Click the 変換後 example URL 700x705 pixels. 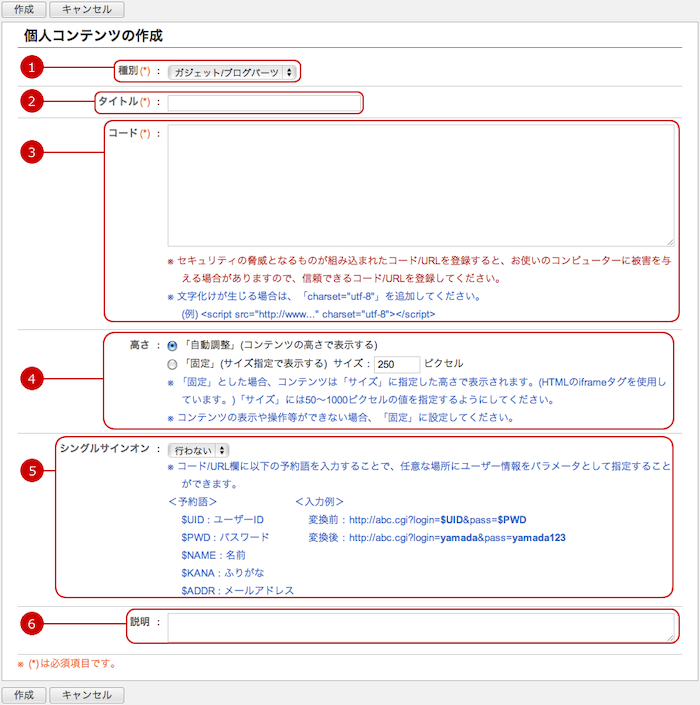457,537
